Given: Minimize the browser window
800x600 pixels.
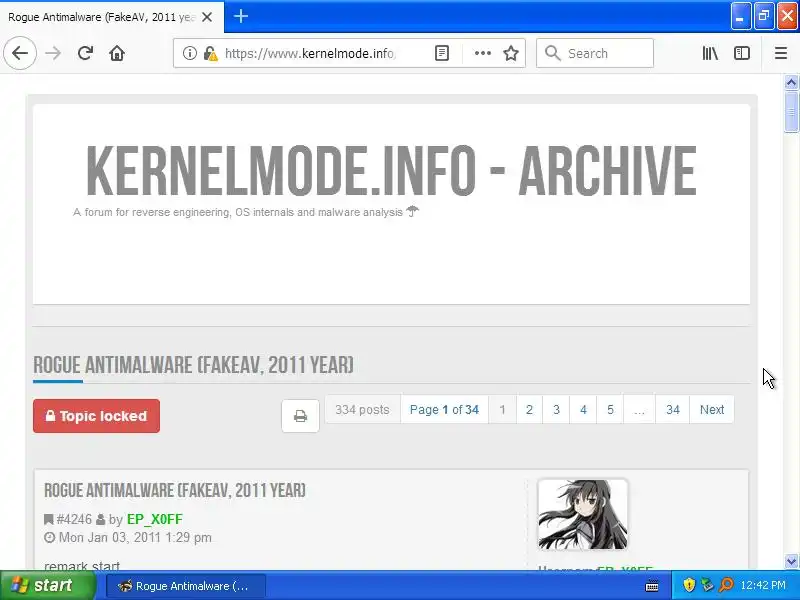Looking at the screenshot, I should point(740,16).
